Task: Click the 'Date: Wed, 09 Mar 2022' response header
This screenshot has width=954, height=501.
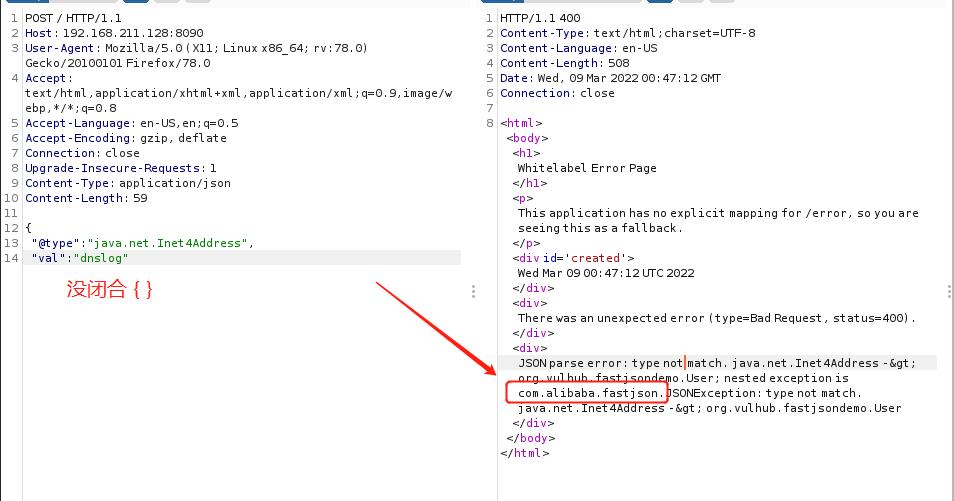Action: click(610, 78)
